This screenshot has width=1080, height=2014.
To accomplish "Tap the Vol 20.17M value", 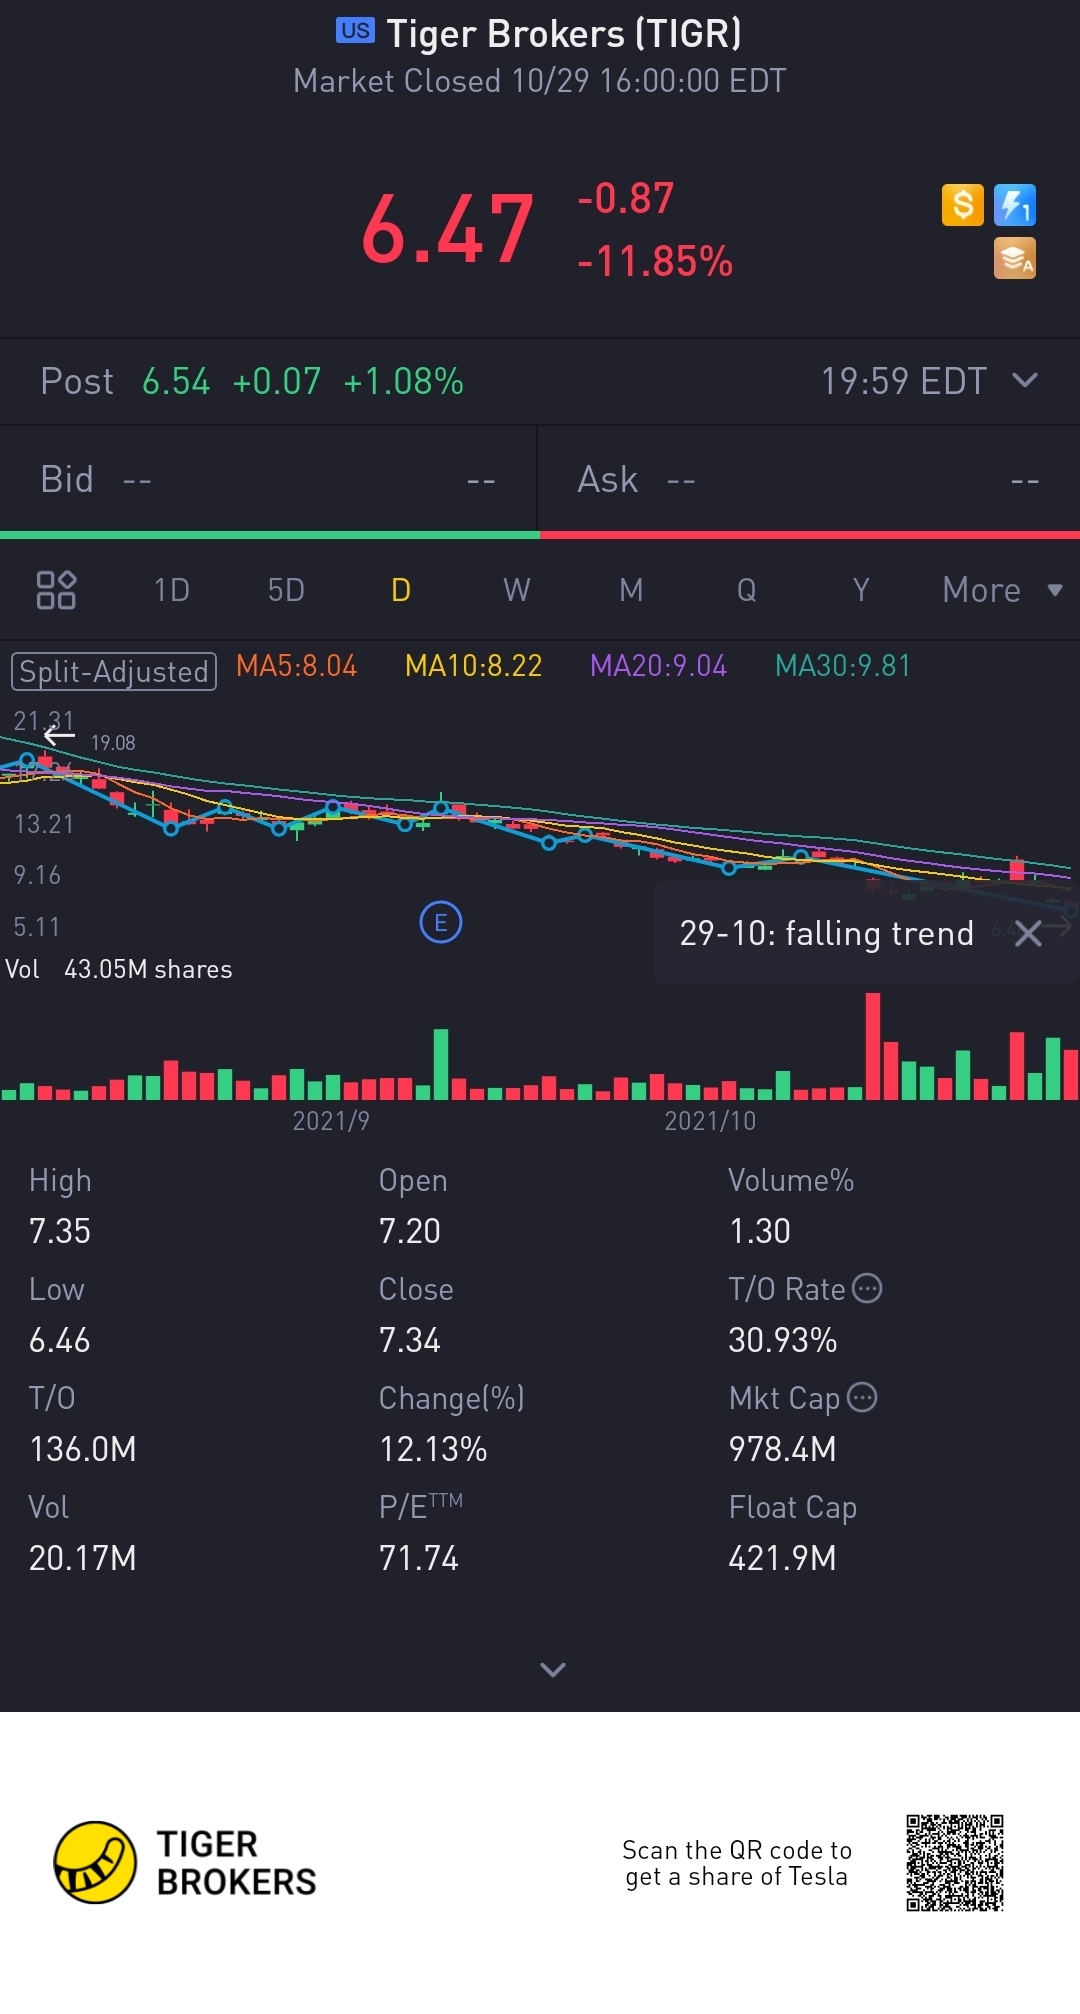I will (83, 1558).
